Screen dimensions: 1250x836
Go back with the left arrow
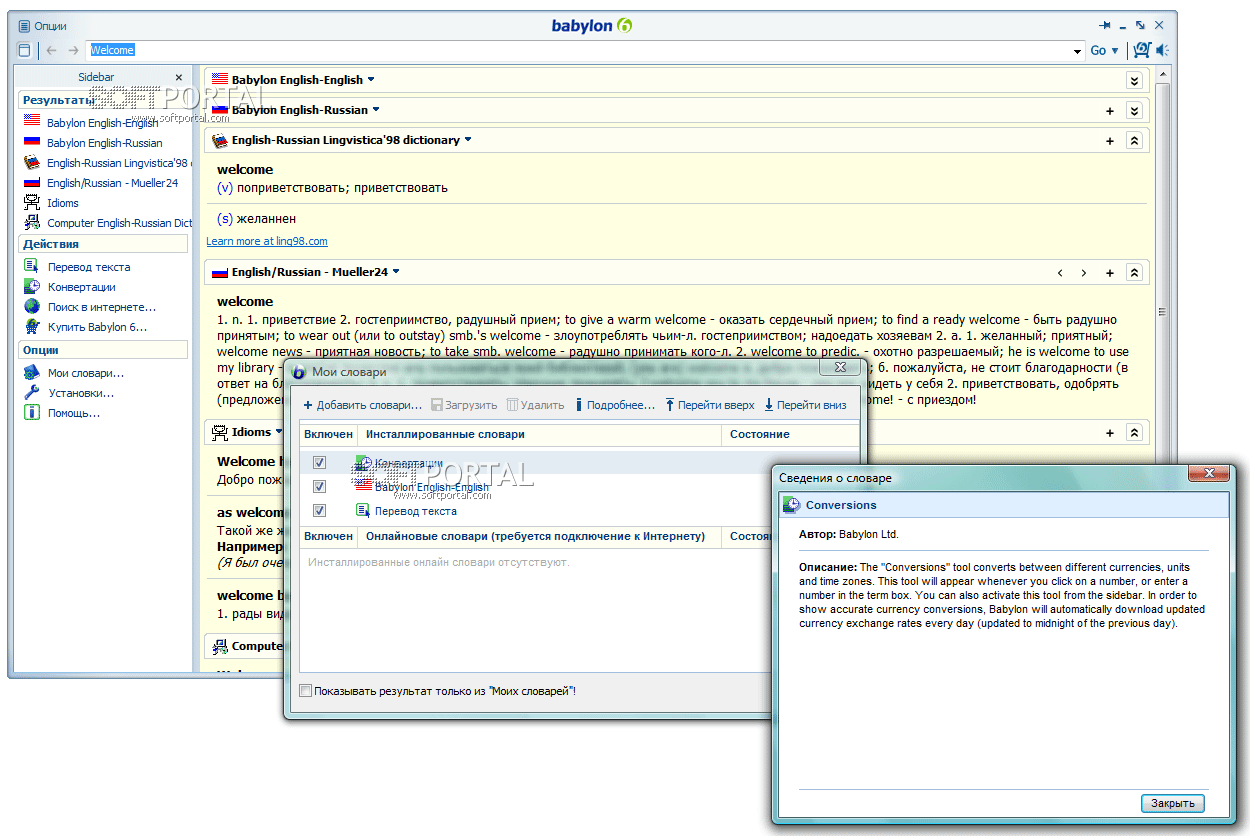(52, 50)
